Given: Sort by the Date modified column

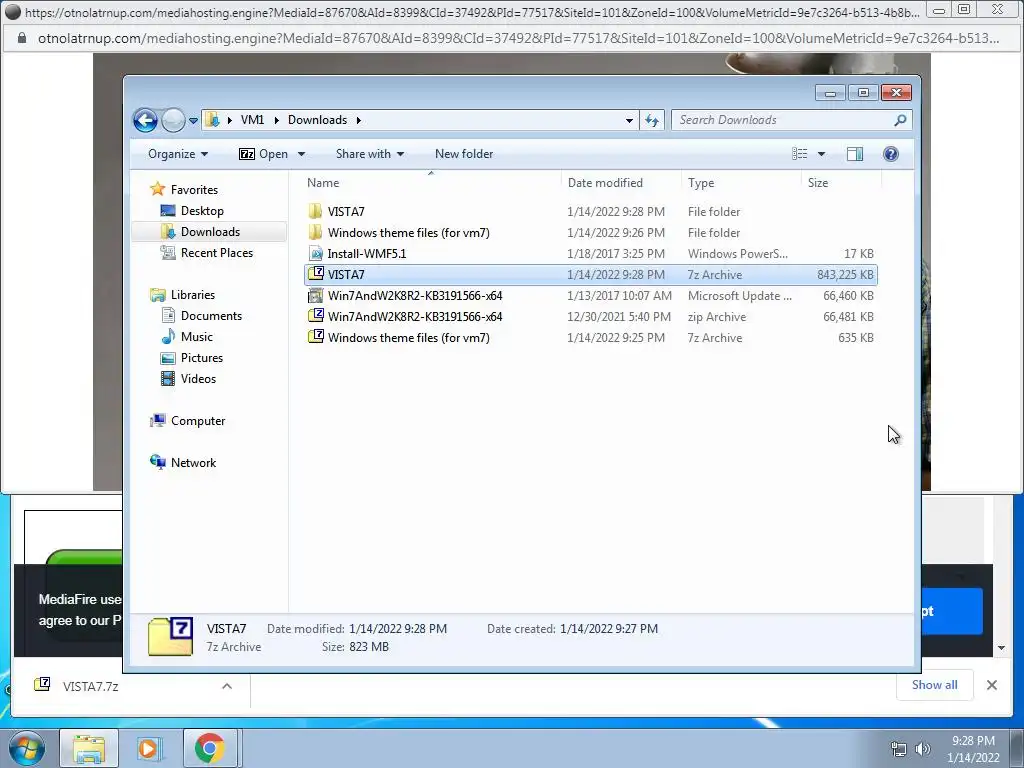Looking at the screenshot, I should pos(621,183).
